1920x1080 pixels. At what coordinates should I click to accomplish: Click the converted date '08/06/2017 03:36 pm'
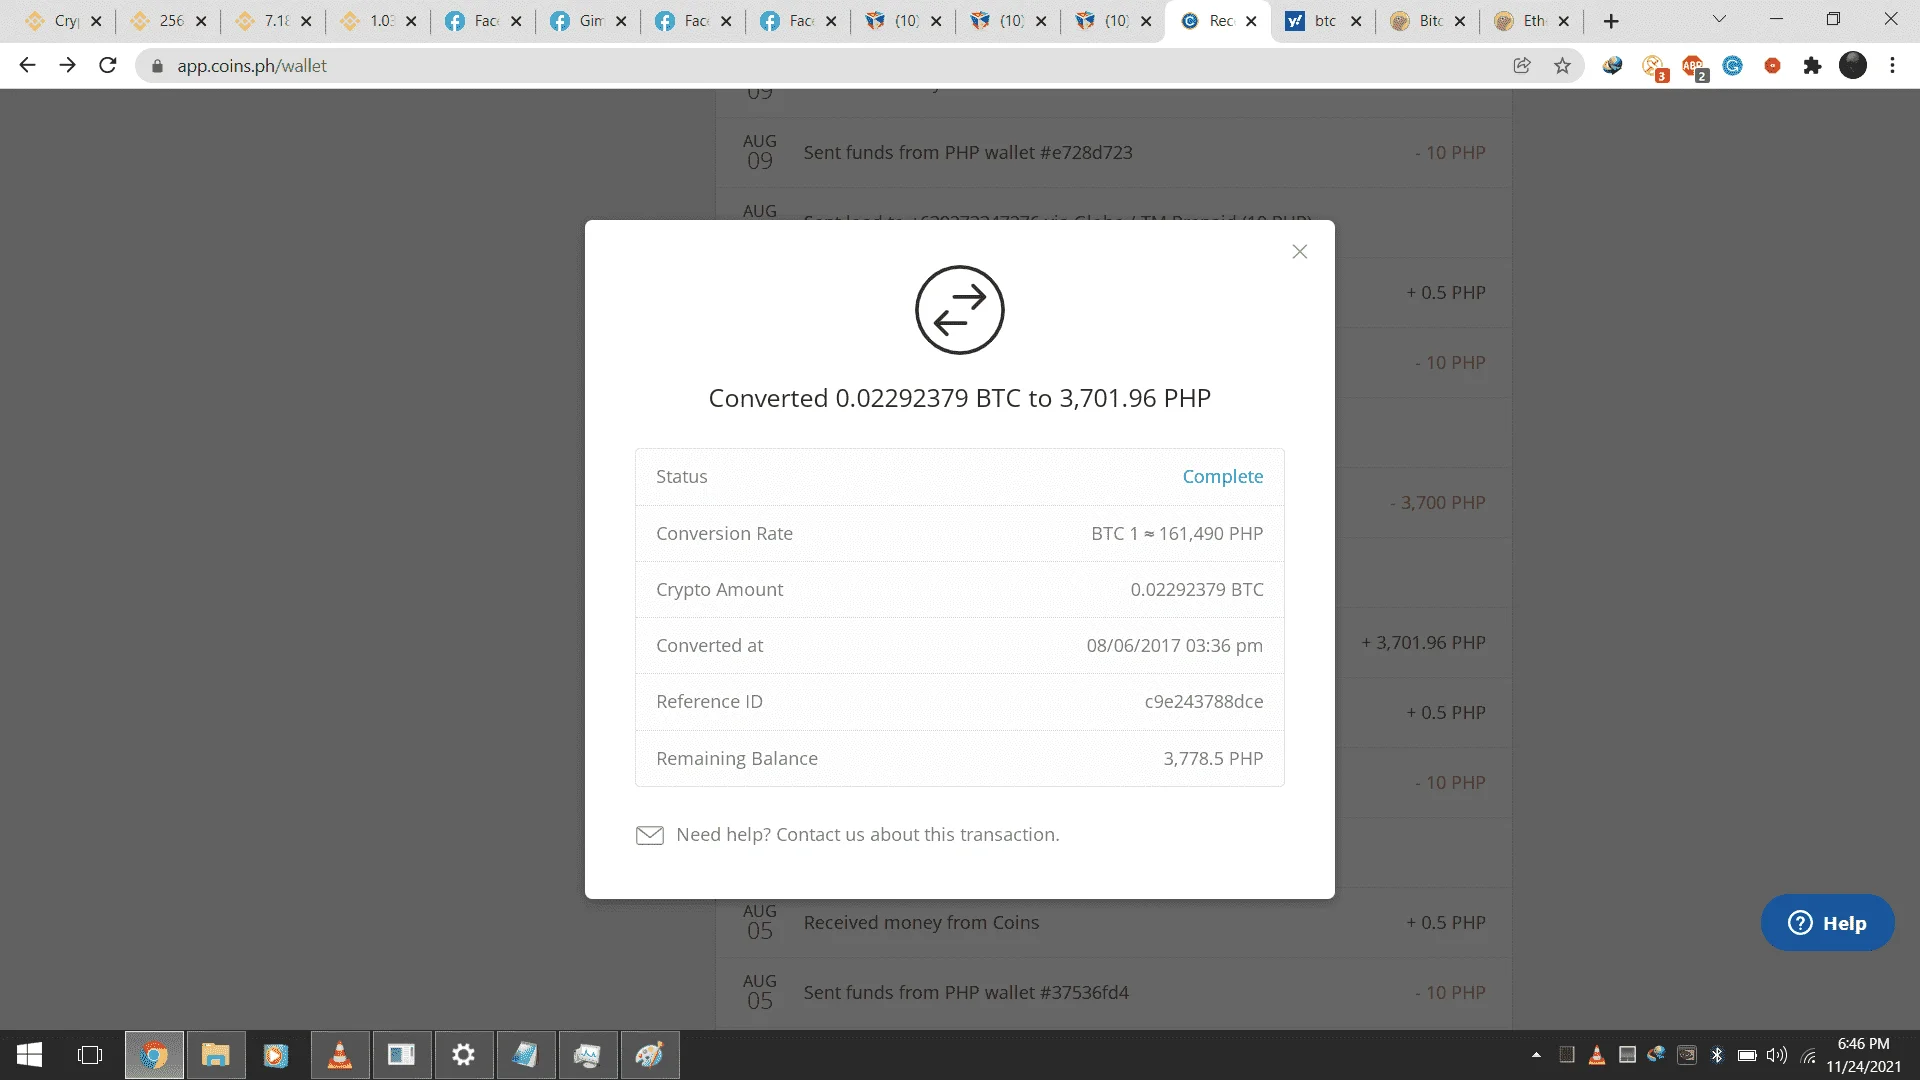pos(1175,646)
